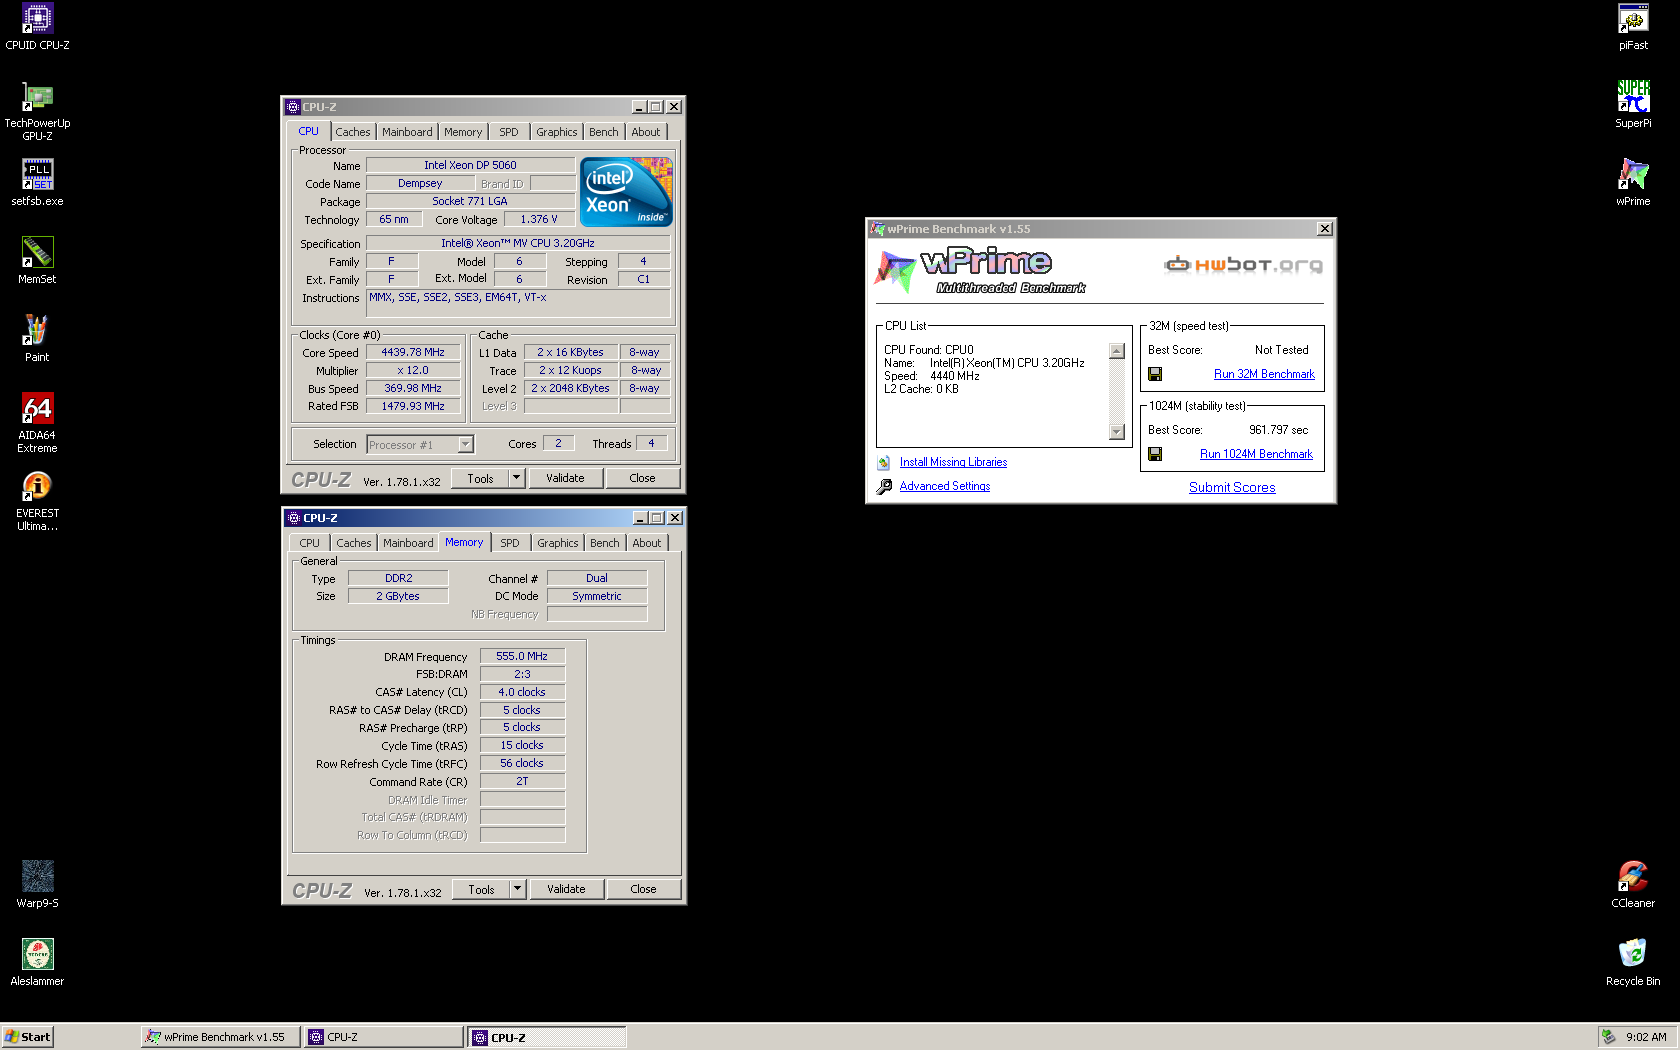Image resolution: width=1680 pixels, height=1050 pixels.
Task: Click the Advanced Settings wrench icon
Action: 884,487
